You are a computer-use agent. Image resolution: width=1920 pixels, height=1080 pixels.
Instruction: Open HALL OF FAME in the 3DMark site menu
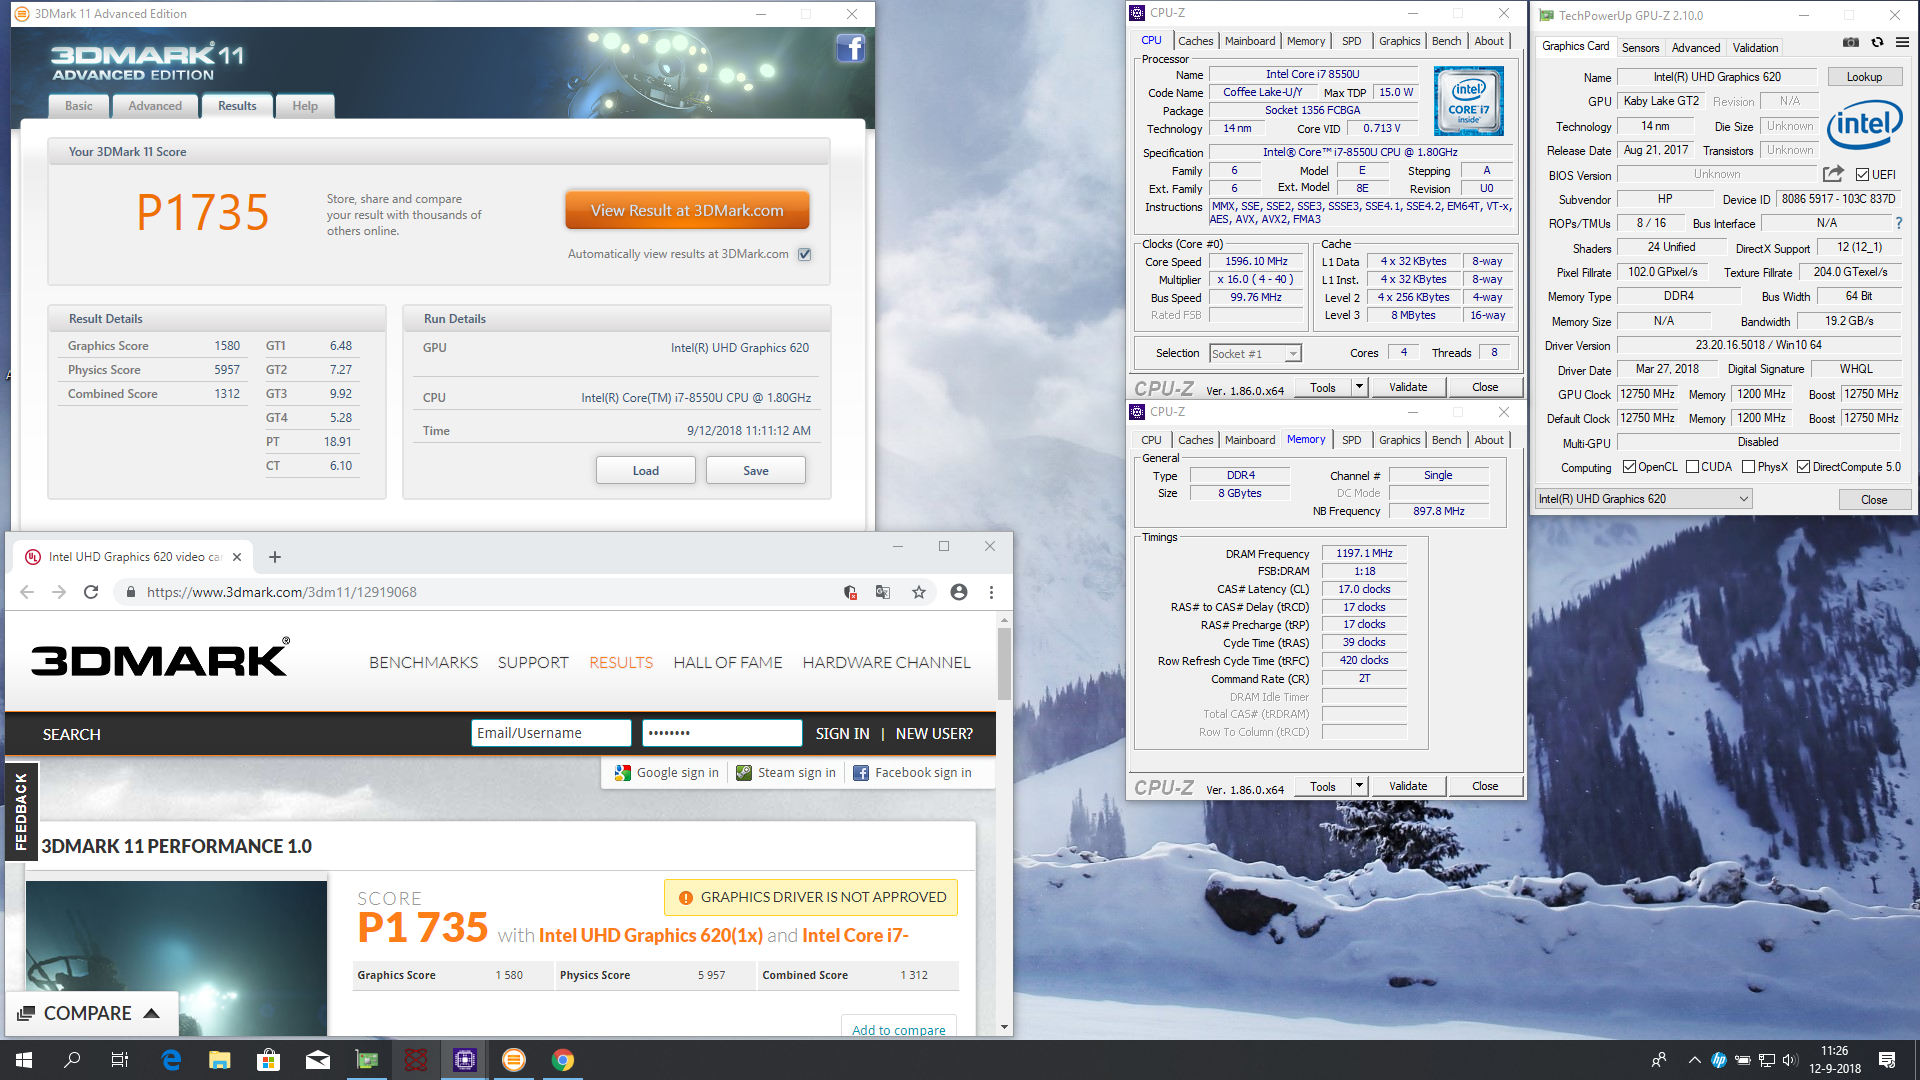click(x=728, y=662)
